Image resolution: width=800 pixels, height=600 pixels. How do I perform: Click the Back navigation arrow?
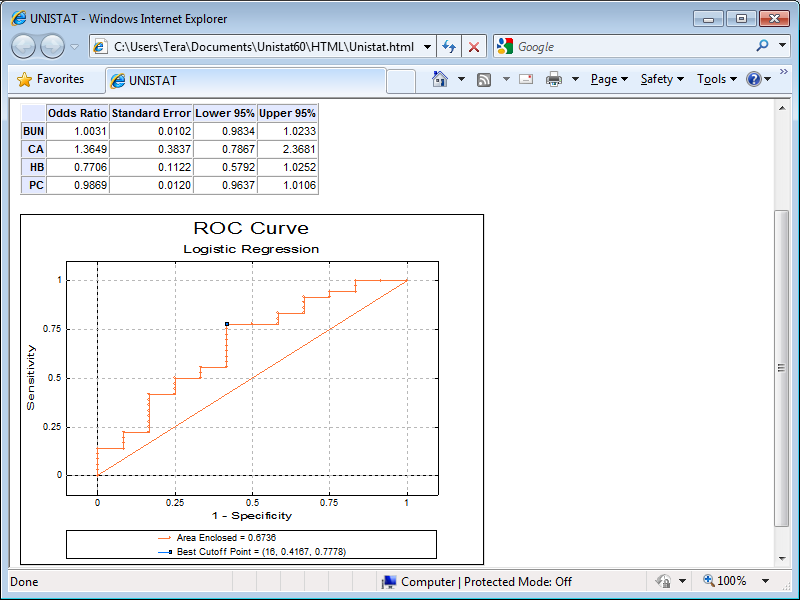[23, 47]
